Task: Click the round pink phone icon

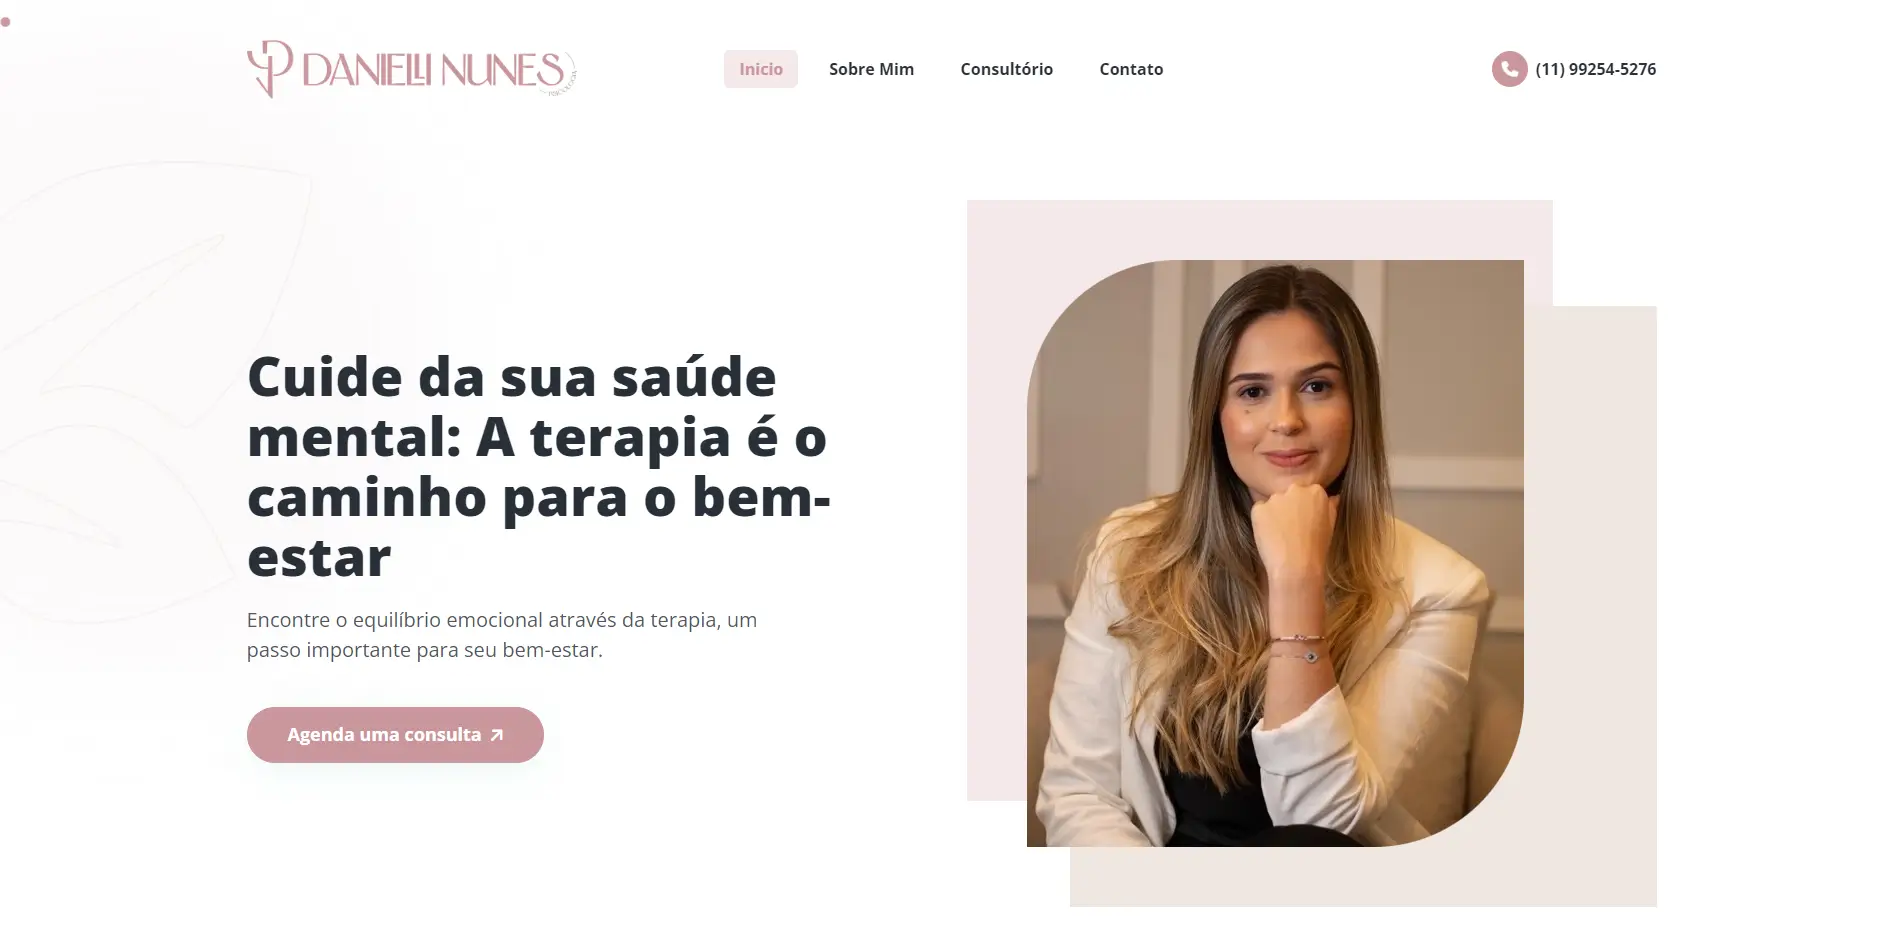Action: [1509, 69]
